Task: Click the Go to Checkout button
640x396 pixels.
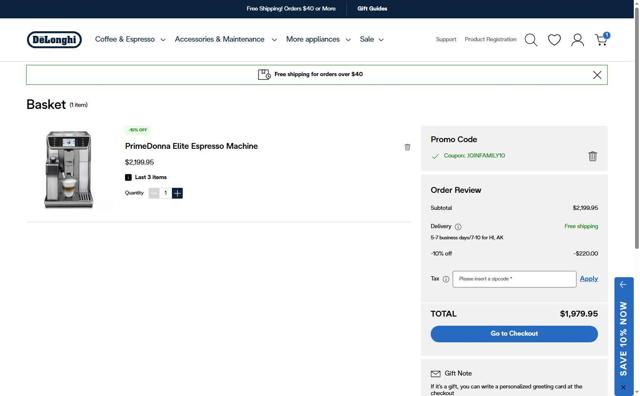Action: tap(514, 334)
